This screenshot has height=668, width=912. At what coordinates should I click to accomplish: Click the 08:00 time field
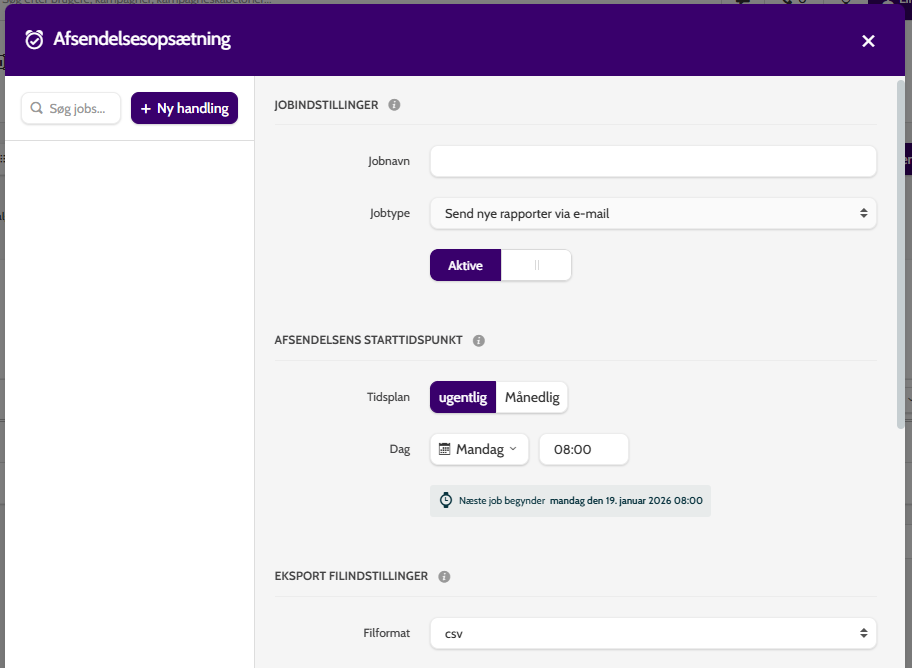point(583,449)
